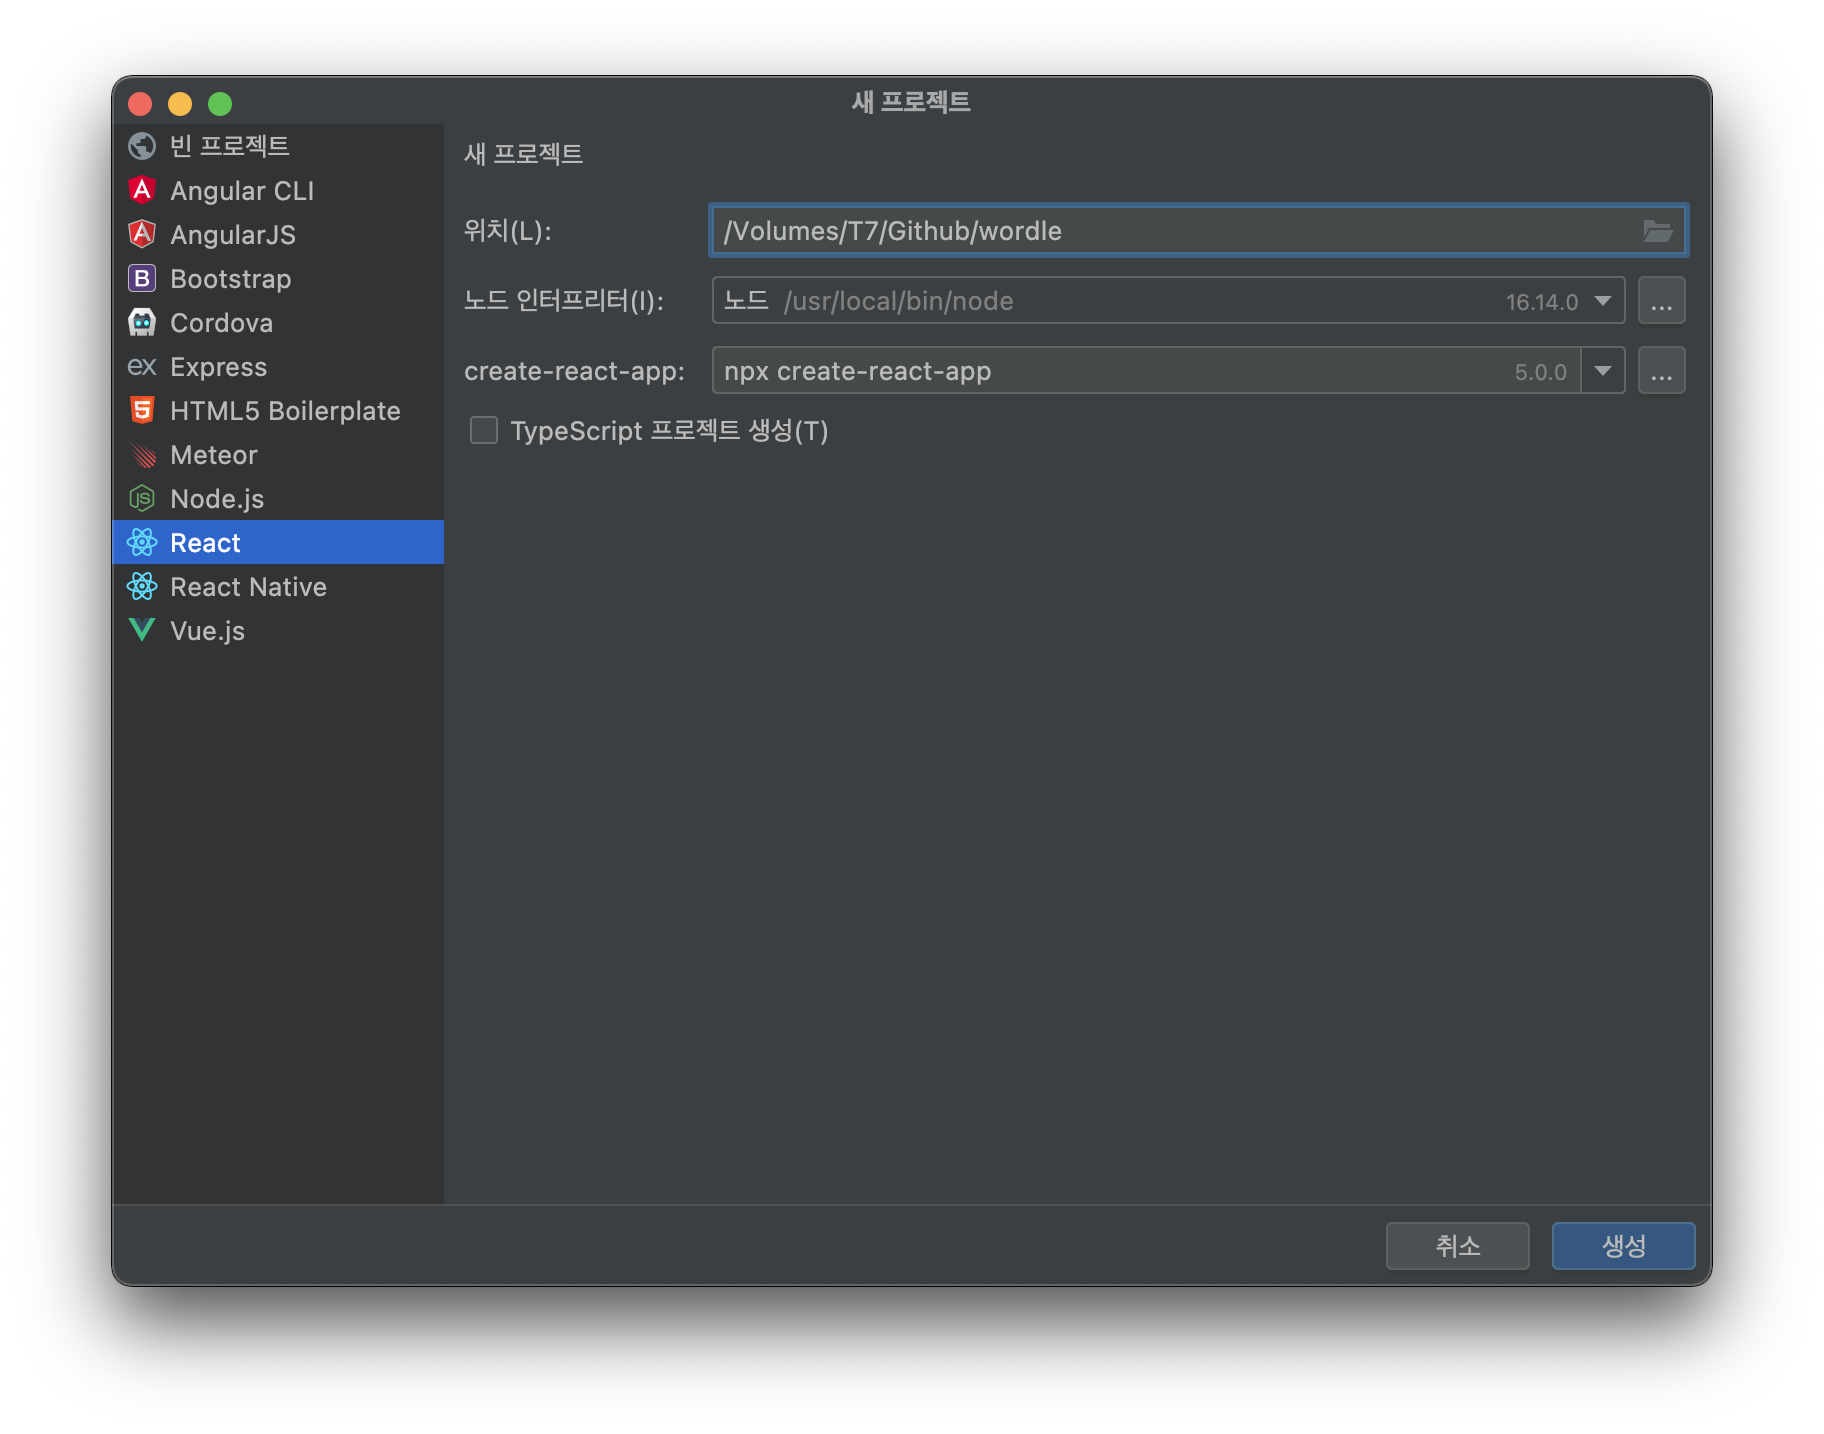
Task: Choose Meteor in the generator list
Action: [278, 454]
